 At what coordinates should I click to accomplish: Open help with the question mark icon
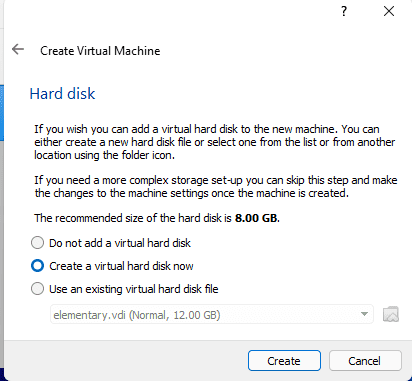coord(344,11)
